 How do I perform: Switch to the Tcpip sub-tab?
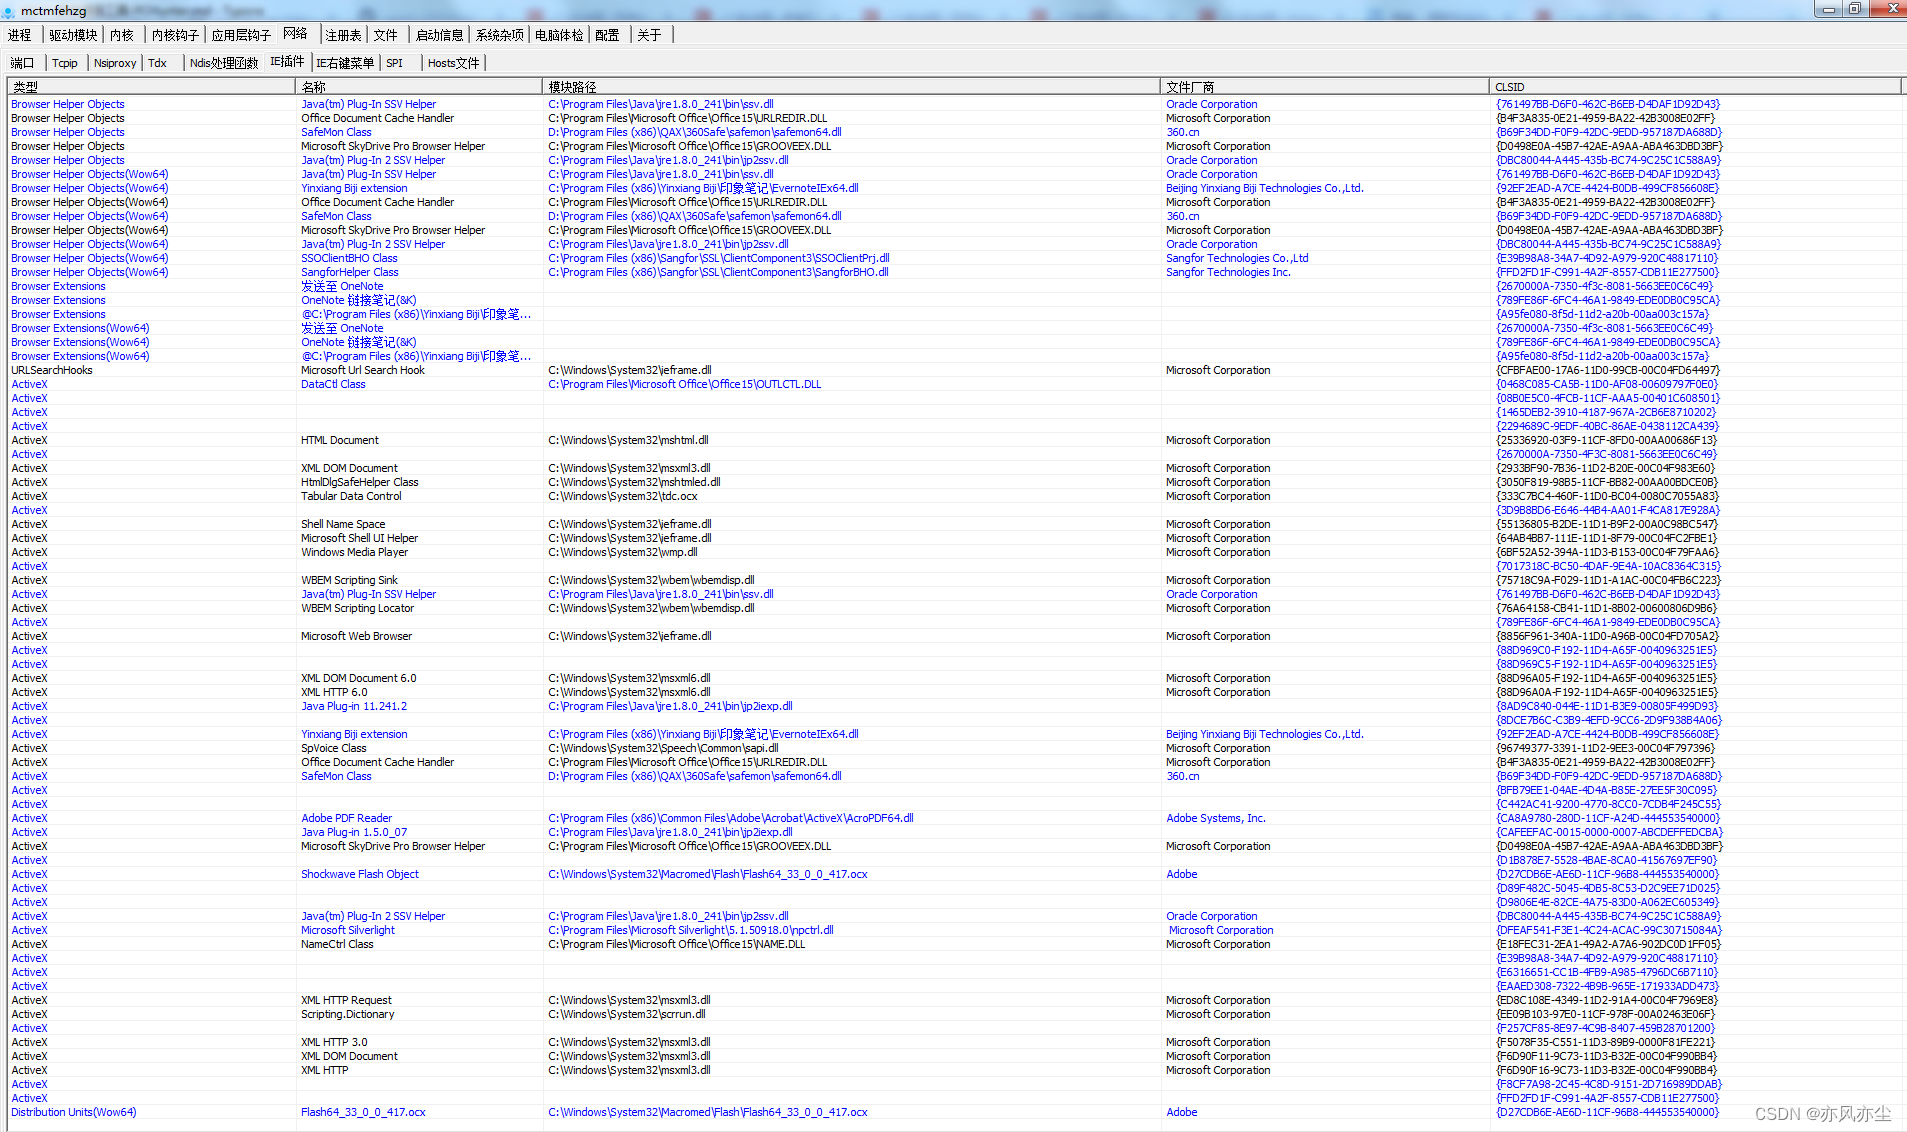[65, 63]
